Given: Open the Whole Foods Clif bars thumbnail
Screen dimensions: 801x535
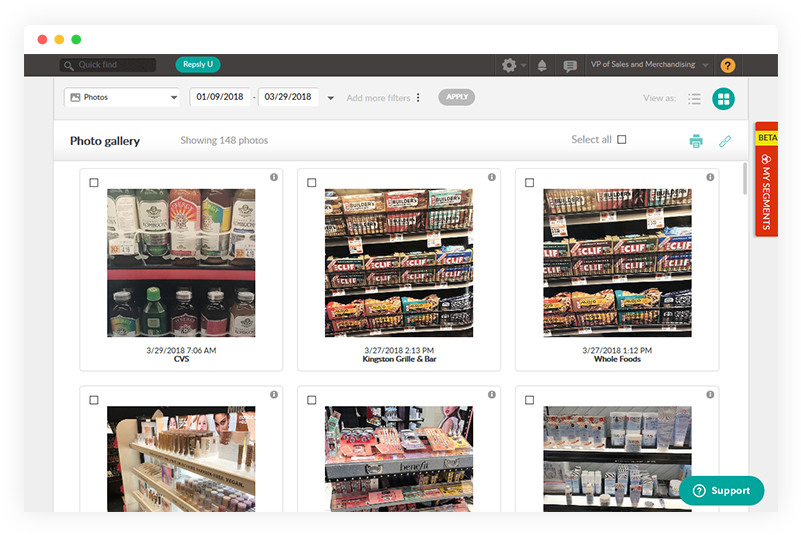Looking at the screenshot, I should [617, 263].
